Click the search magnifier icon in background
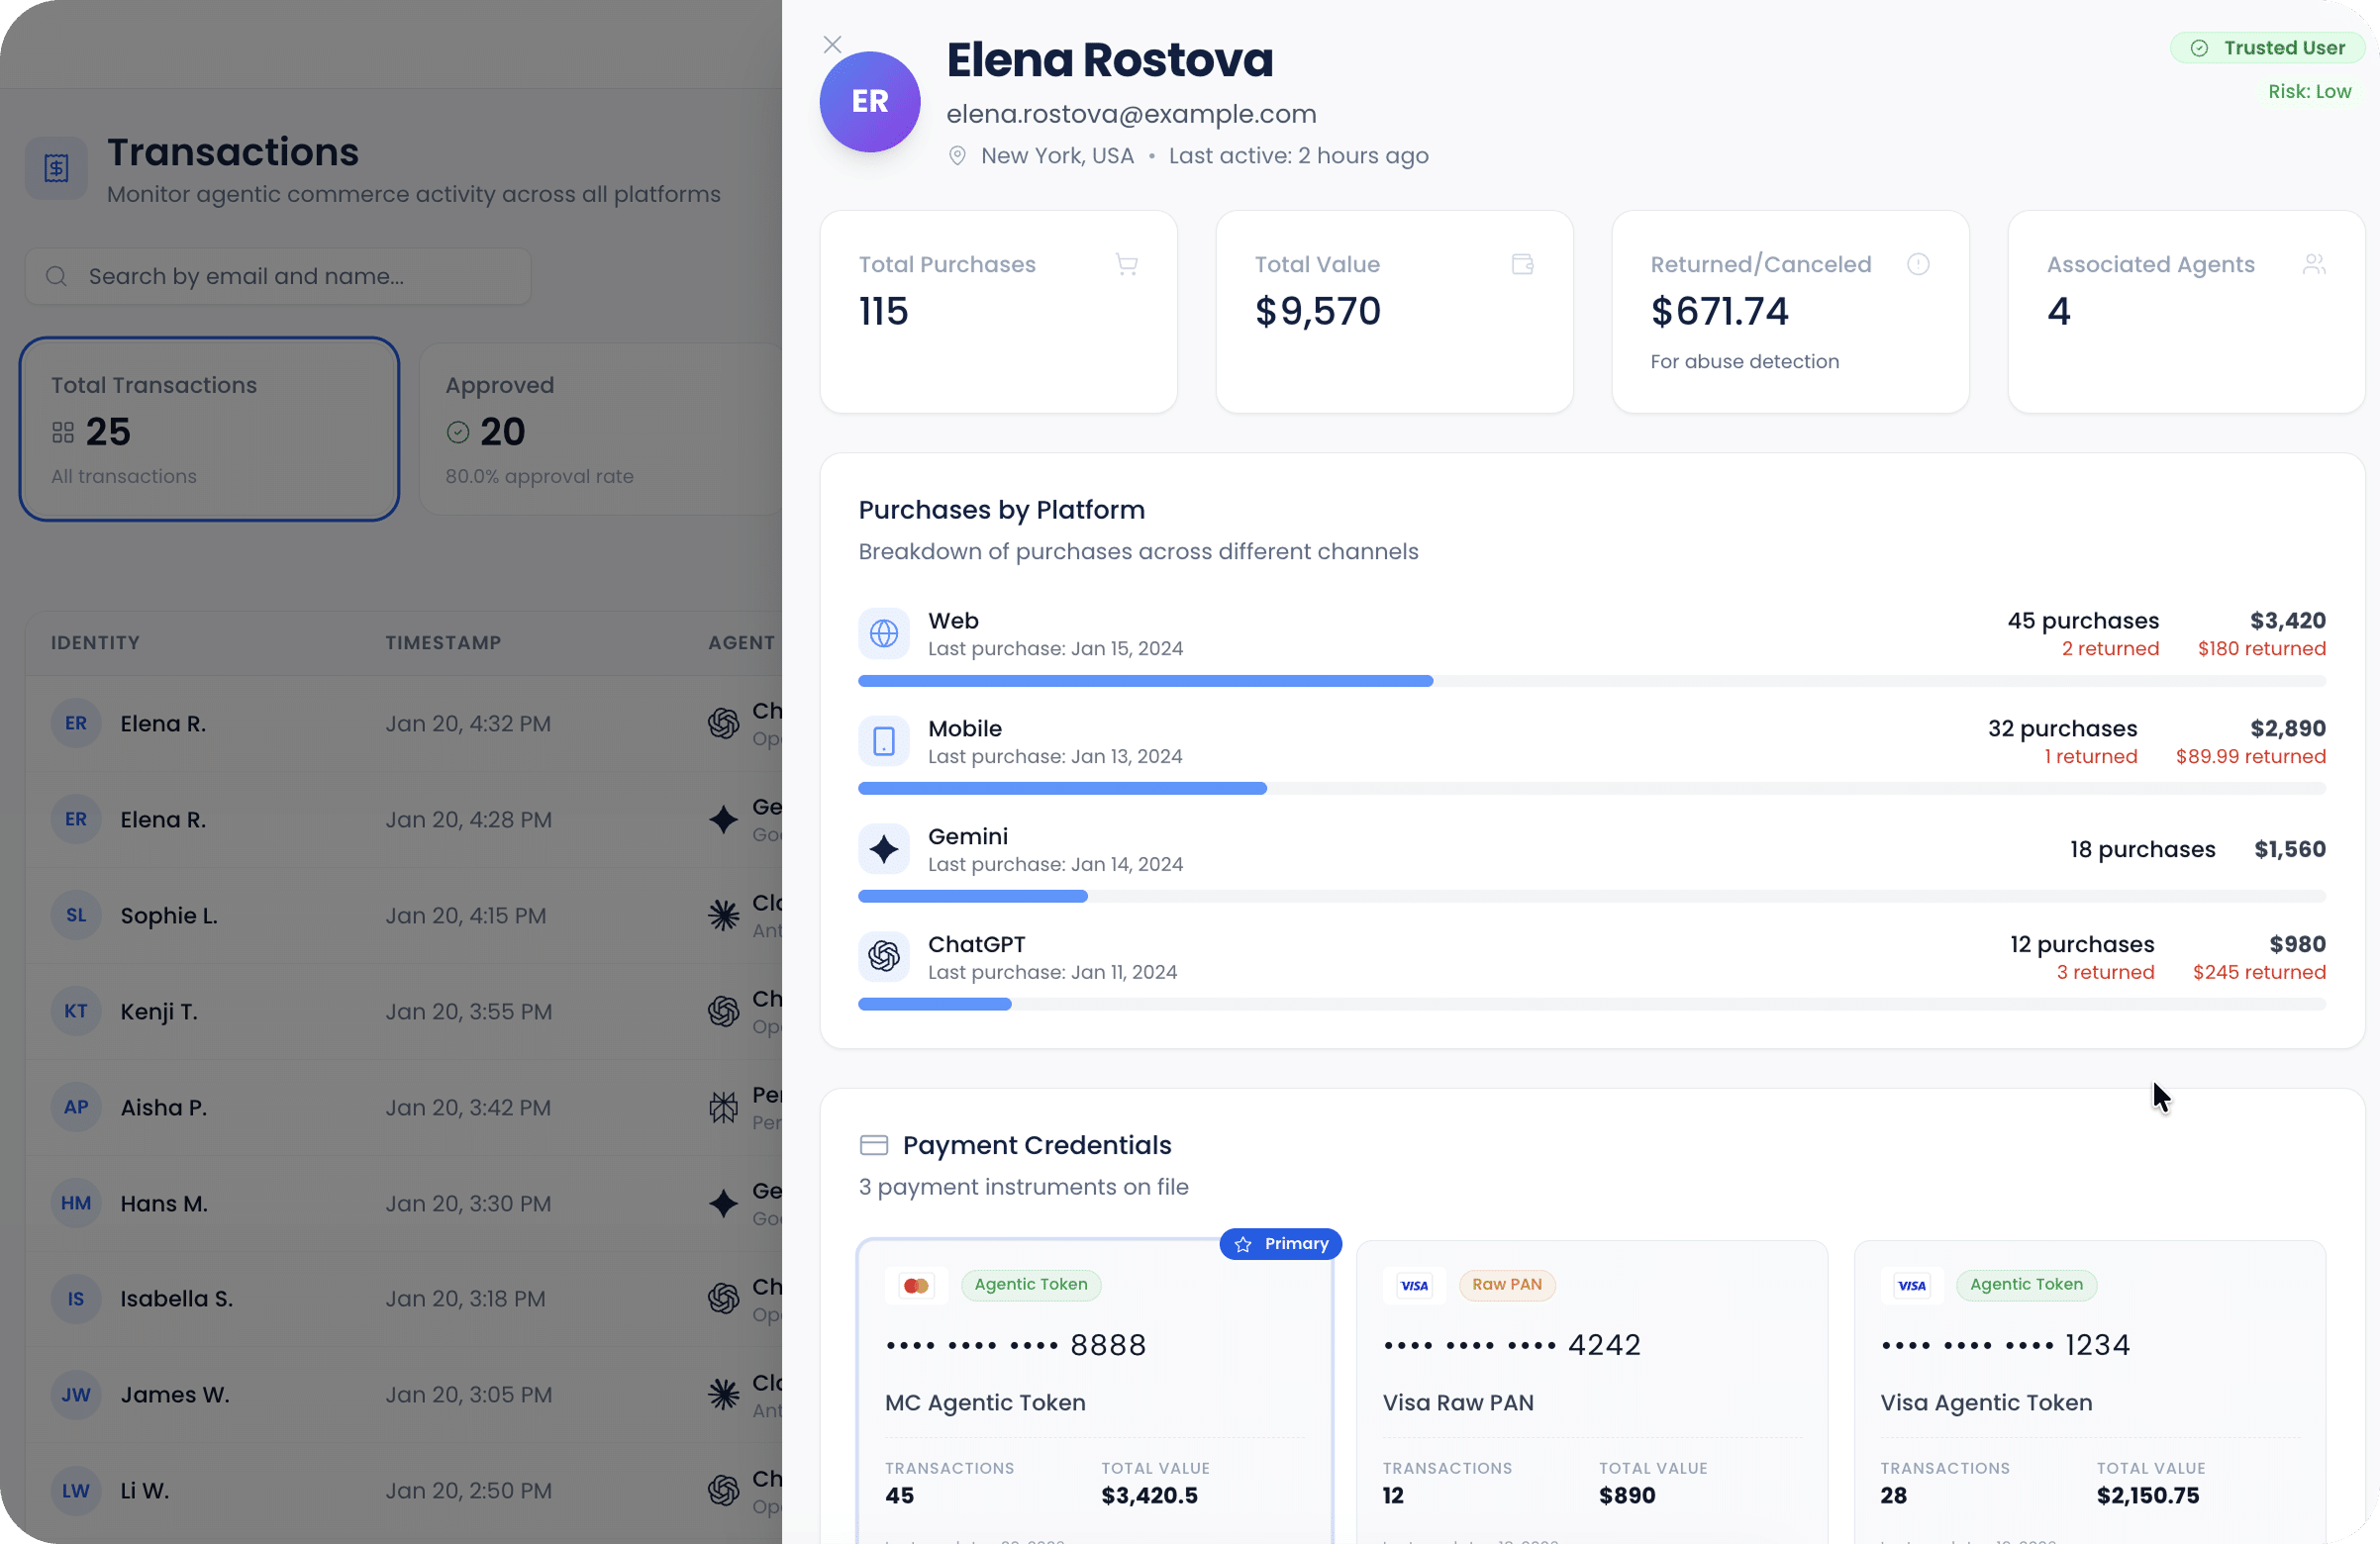This screenshot has width=2380, height=1544. [x=57, y=276]
